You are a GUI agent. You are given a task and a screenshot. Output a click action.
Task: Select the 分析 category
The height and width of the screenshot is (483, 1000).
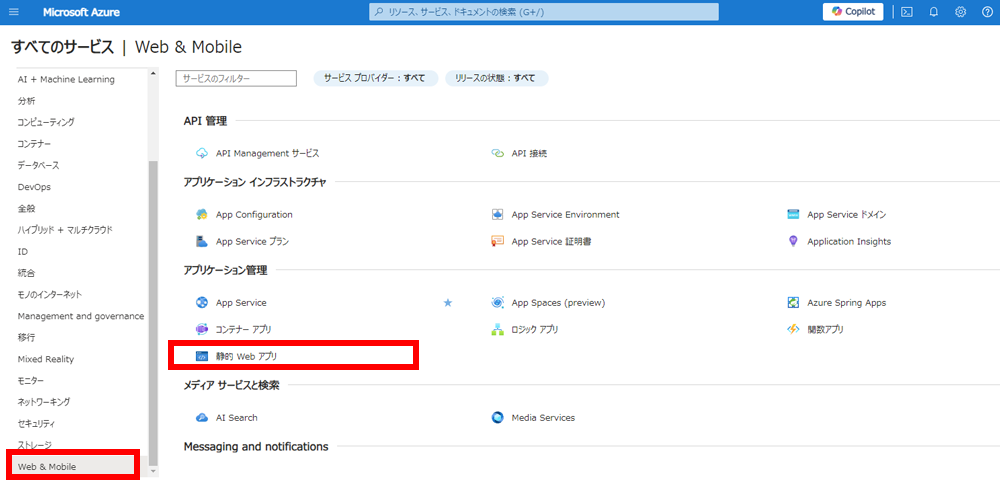click(x=27, y=101)
